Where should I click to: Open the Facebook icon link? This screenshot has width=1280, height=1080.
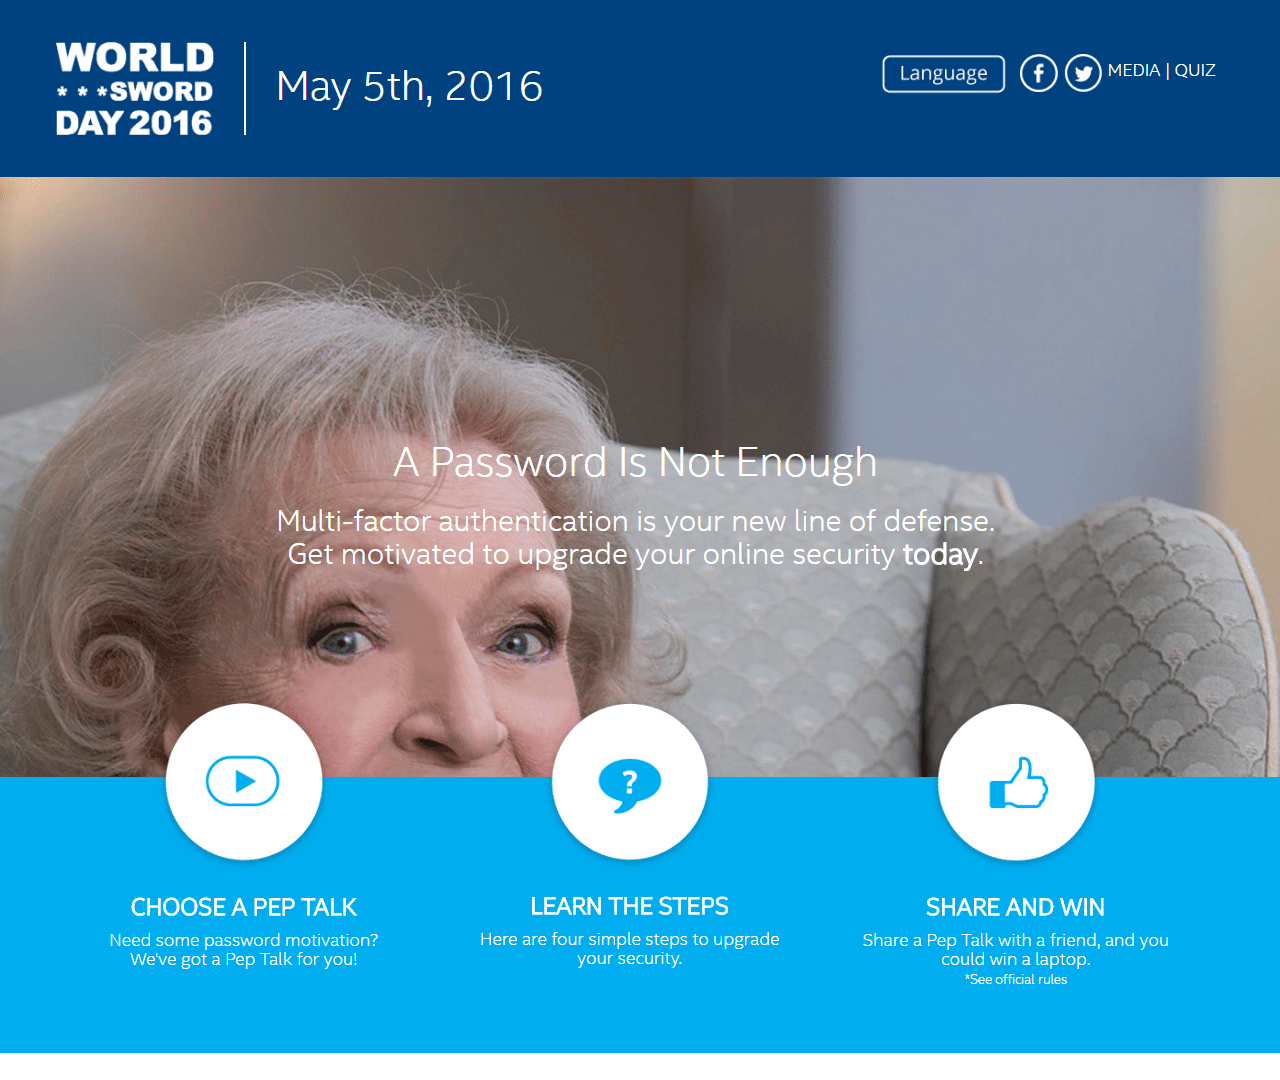1038,73
